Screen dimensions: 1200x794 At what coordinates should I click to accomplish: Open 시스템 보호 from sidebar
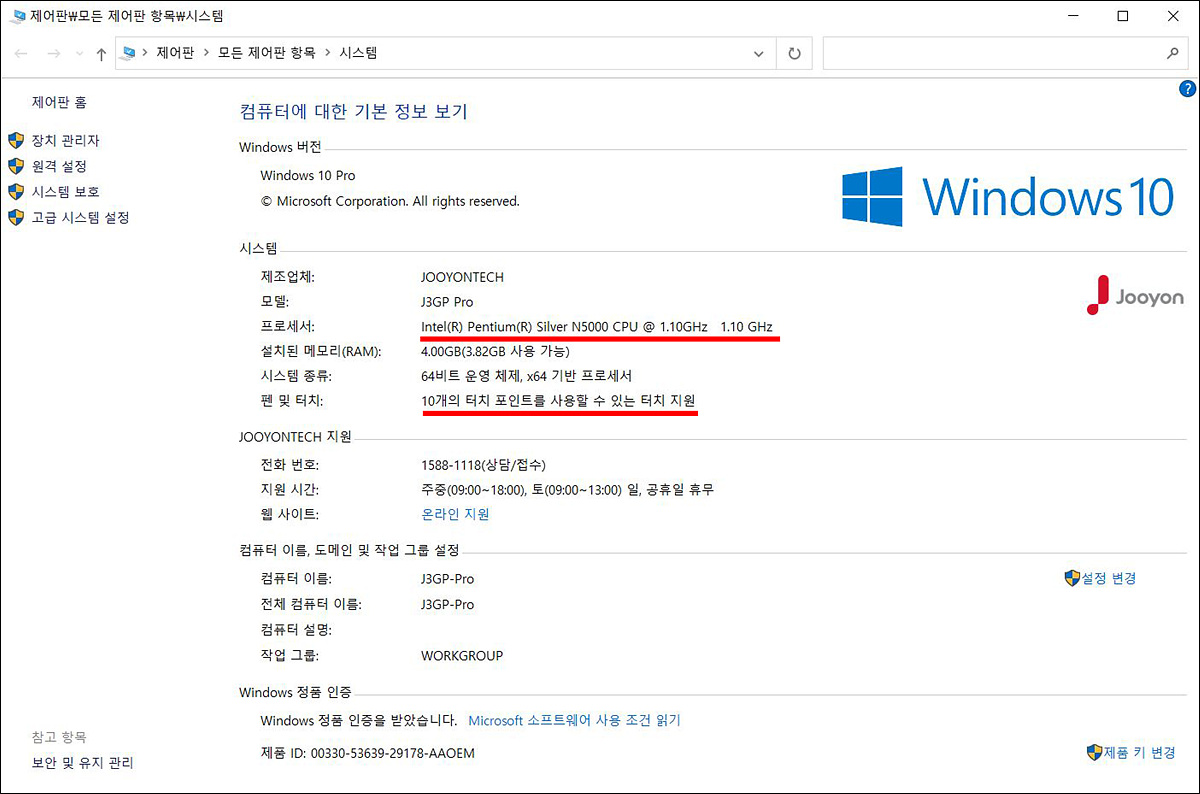pos(65,191)
